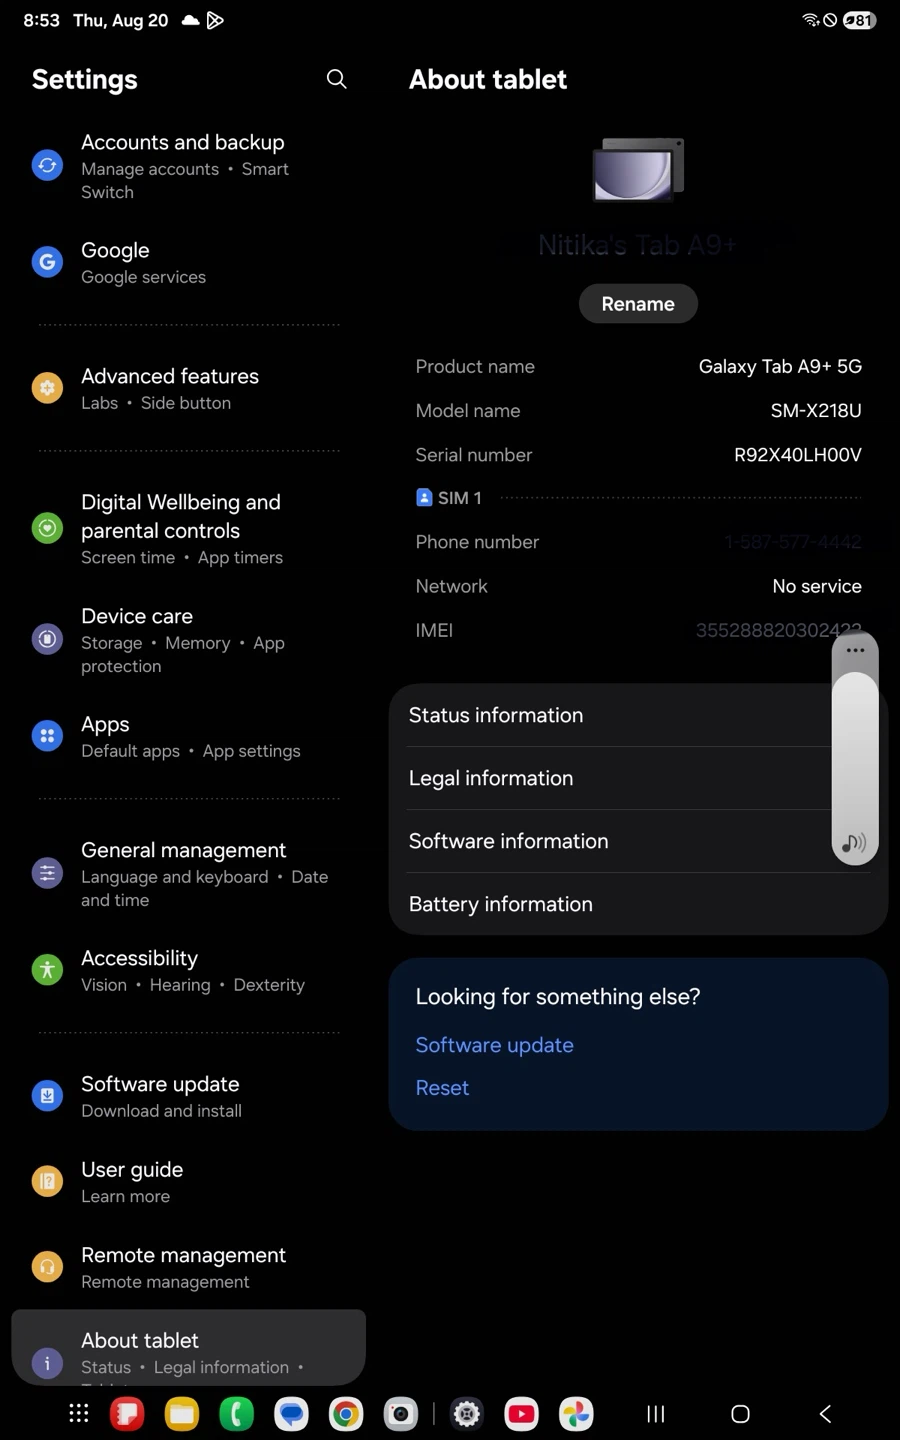
Task: Select About tablet in settings list
Action: click(x=188, y=1348)
